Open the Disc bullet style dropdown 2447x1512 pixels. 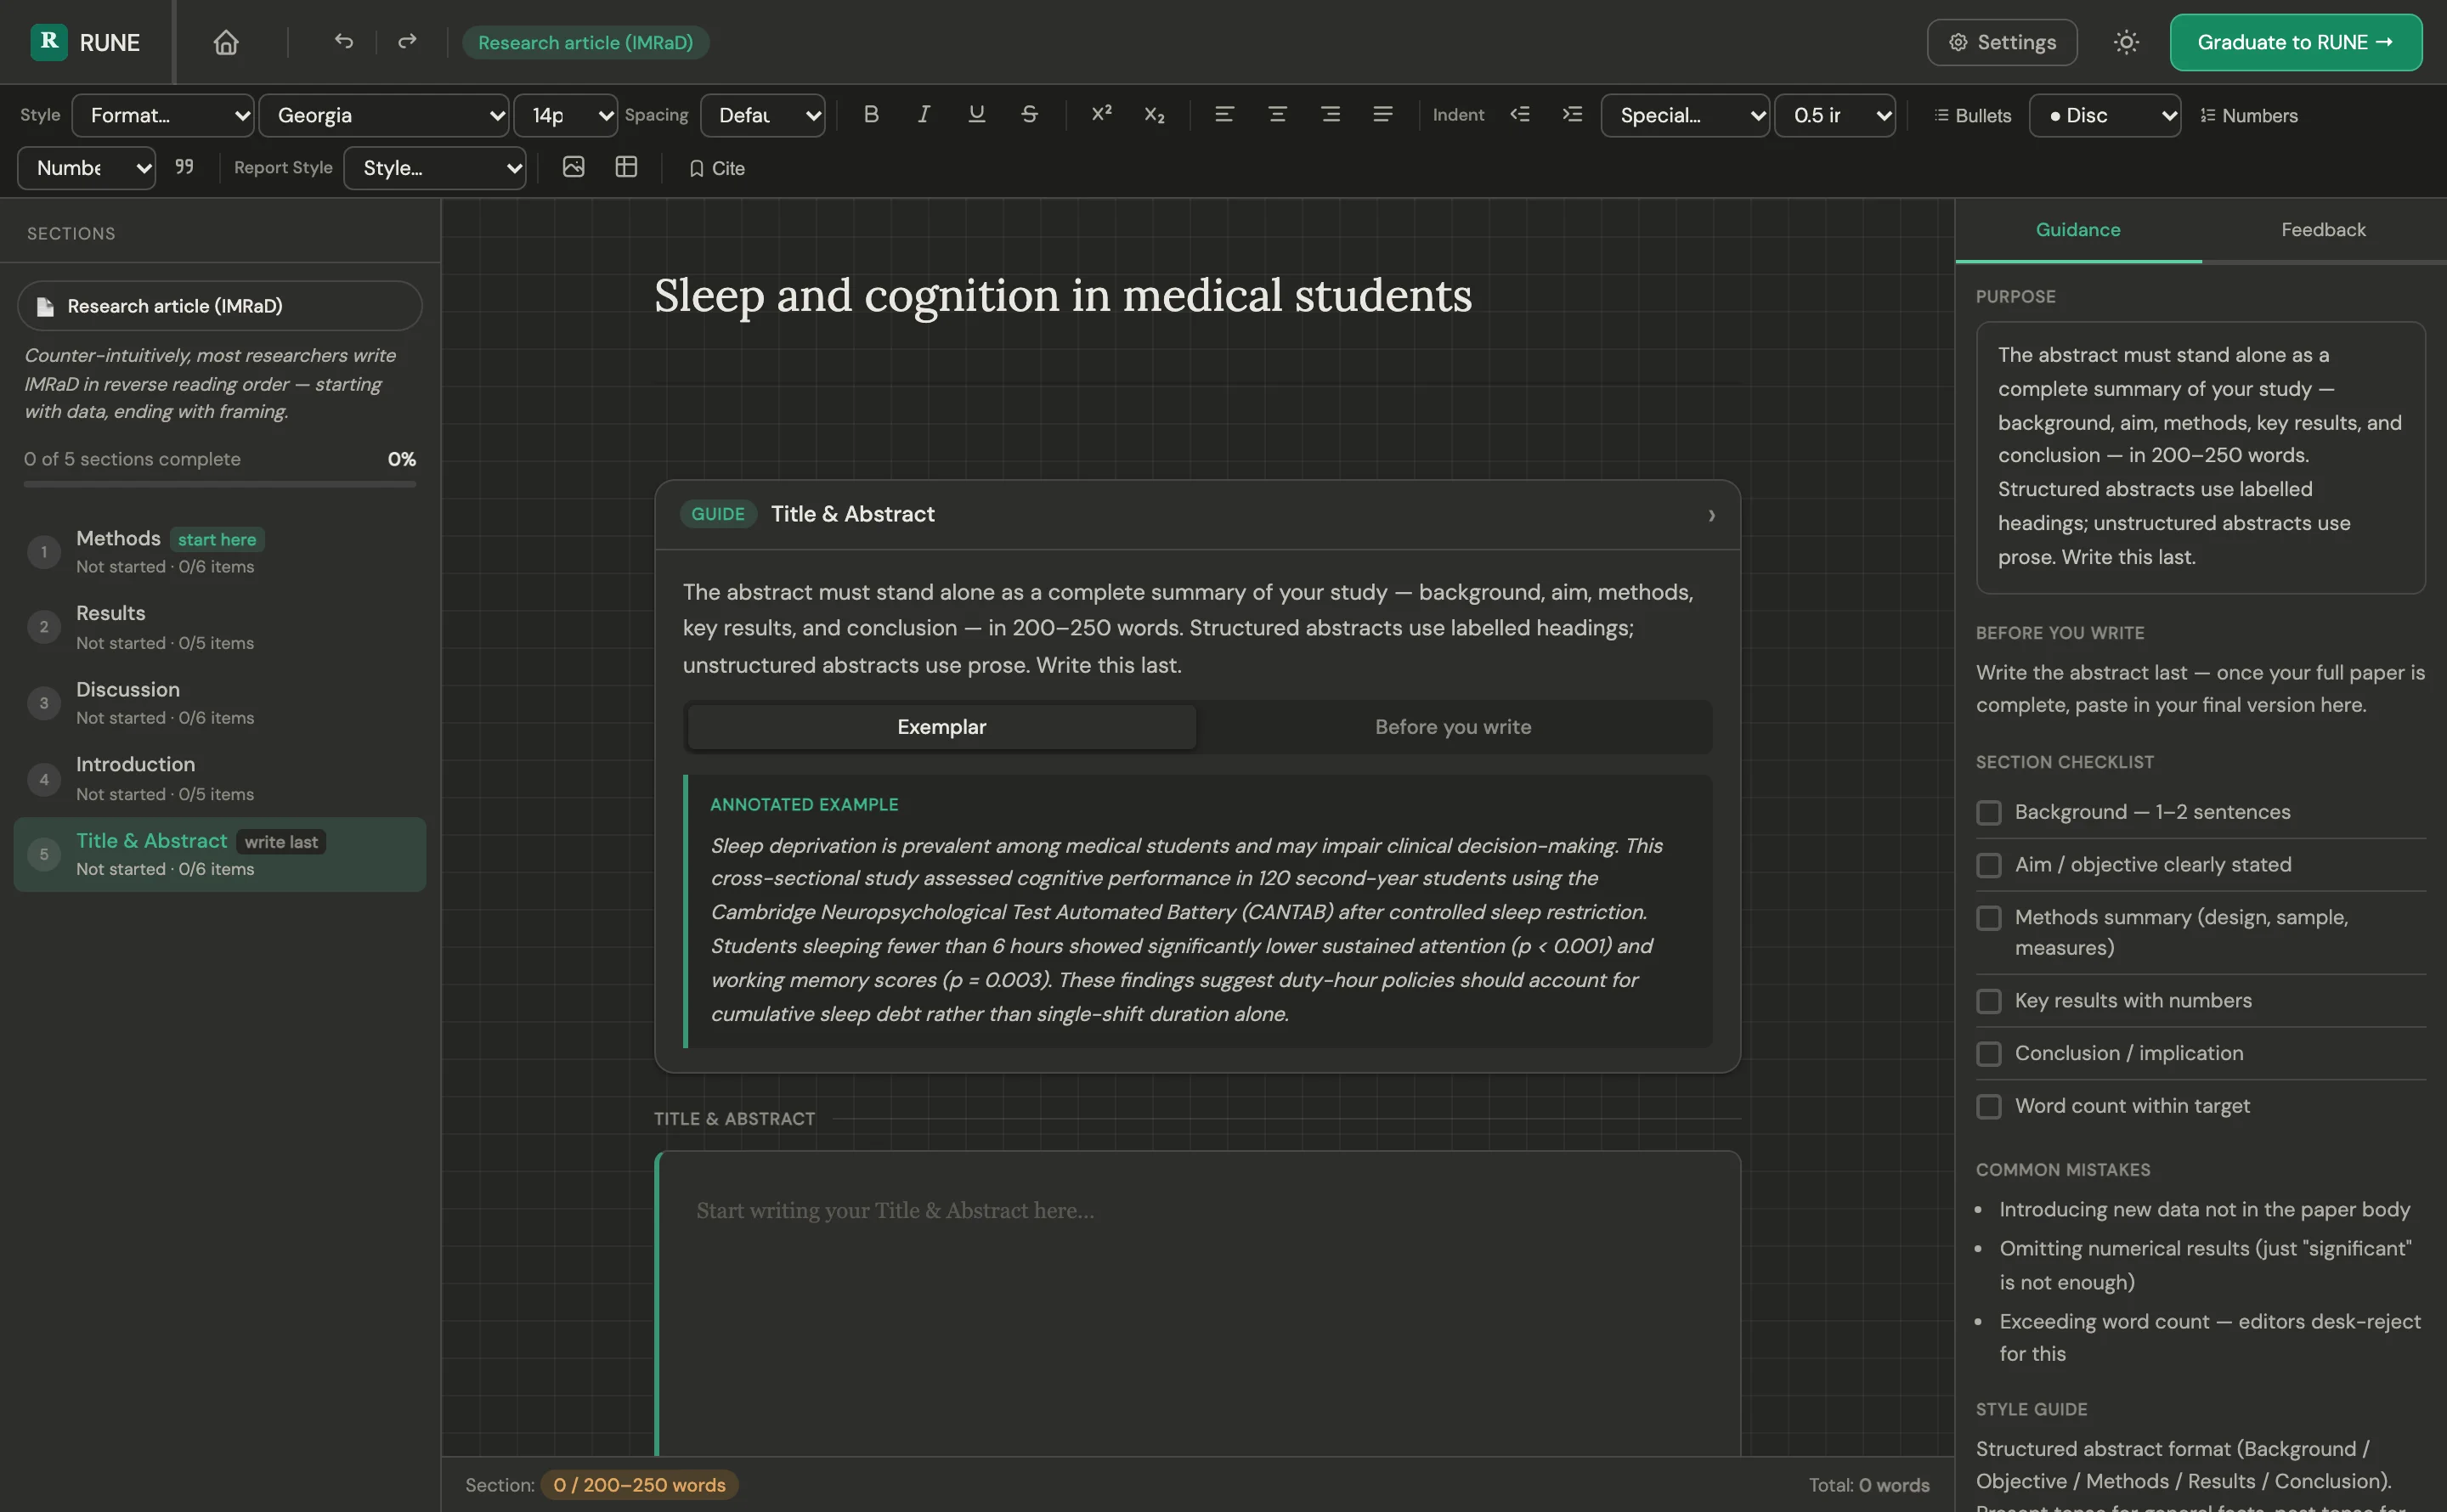[2105, 115]
